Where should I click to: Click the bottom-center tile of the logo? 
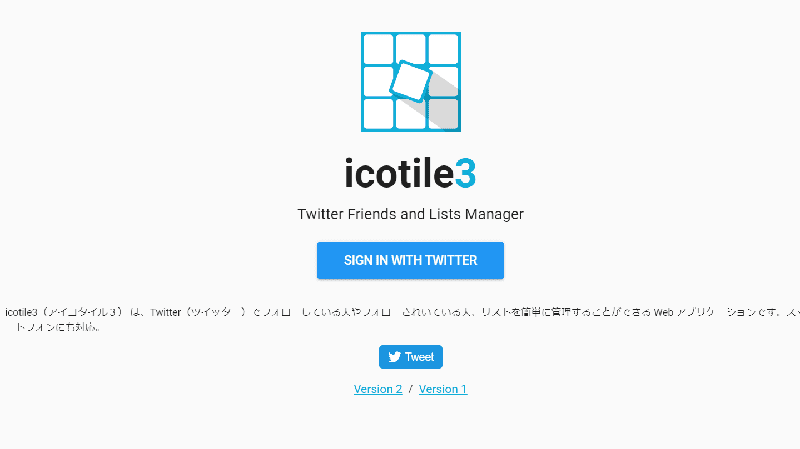point(410,114)
